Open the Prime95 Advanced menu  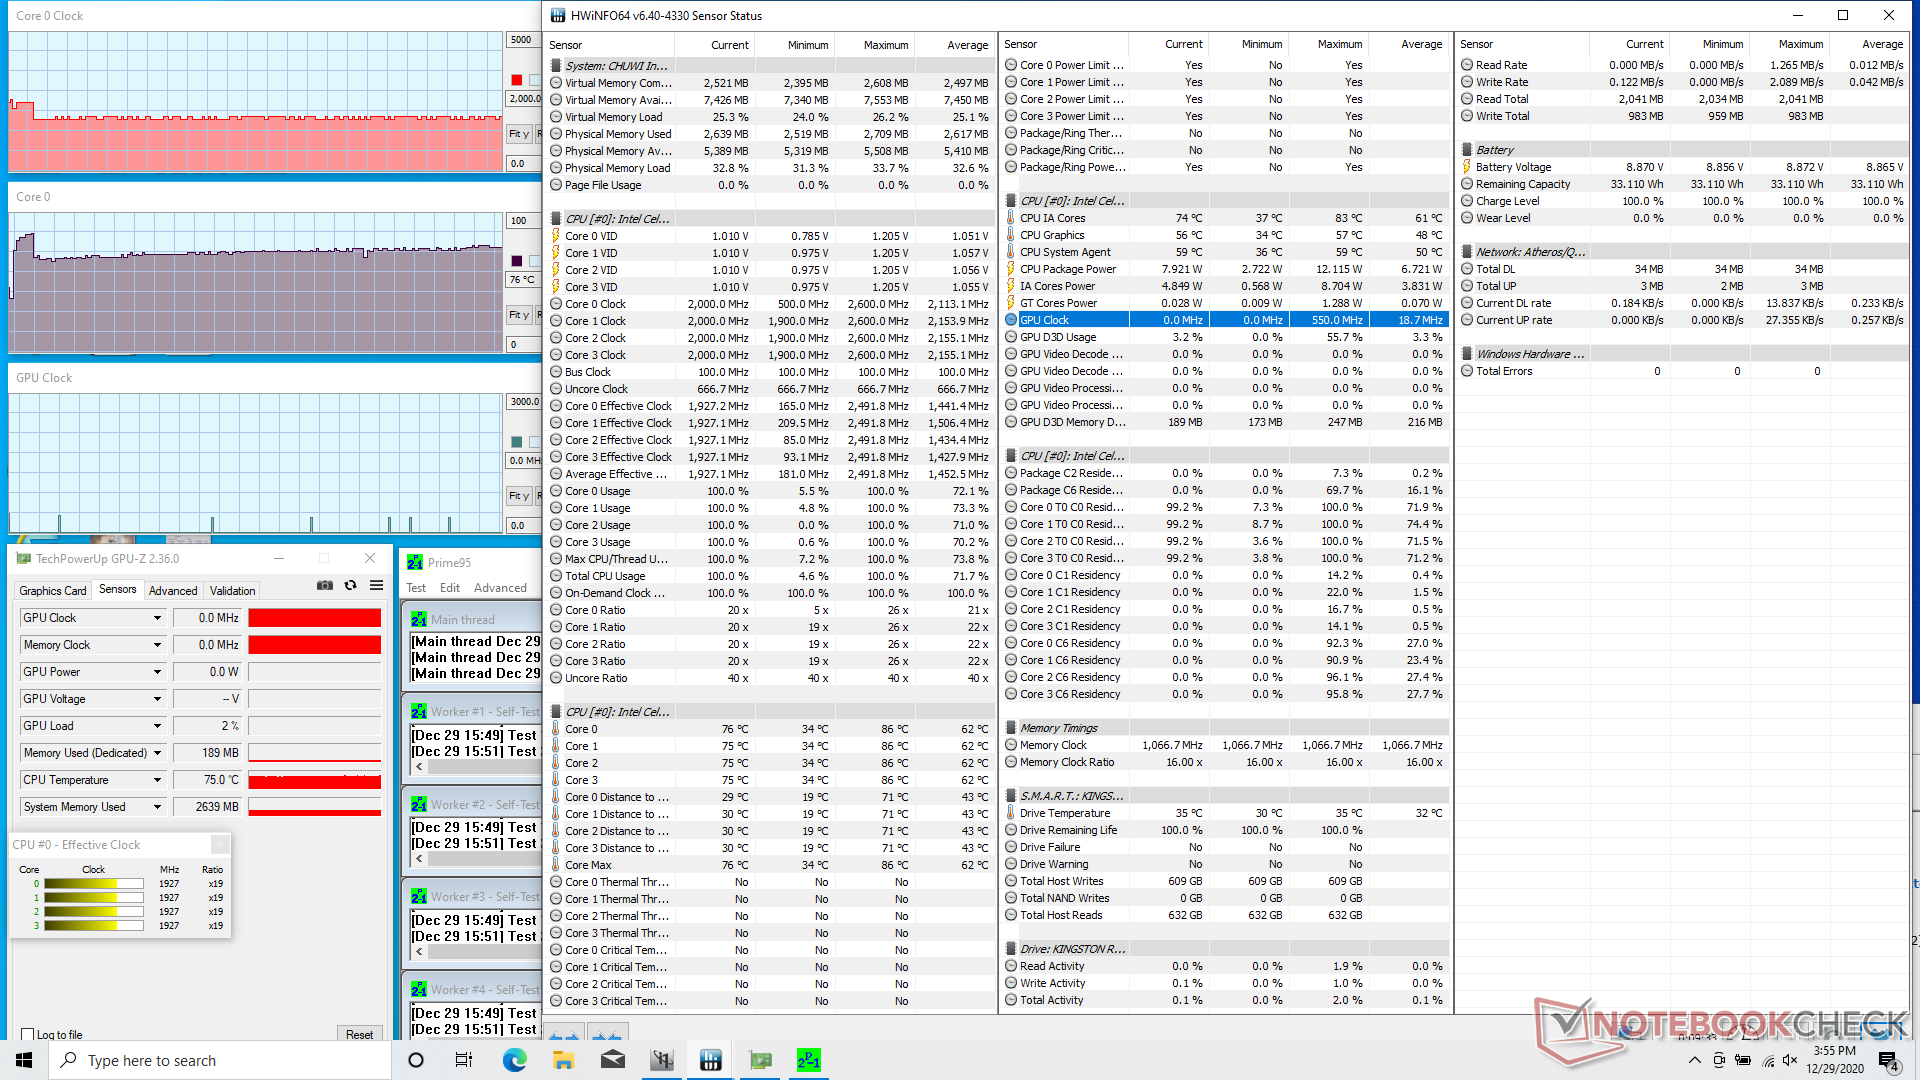[500, 588]
